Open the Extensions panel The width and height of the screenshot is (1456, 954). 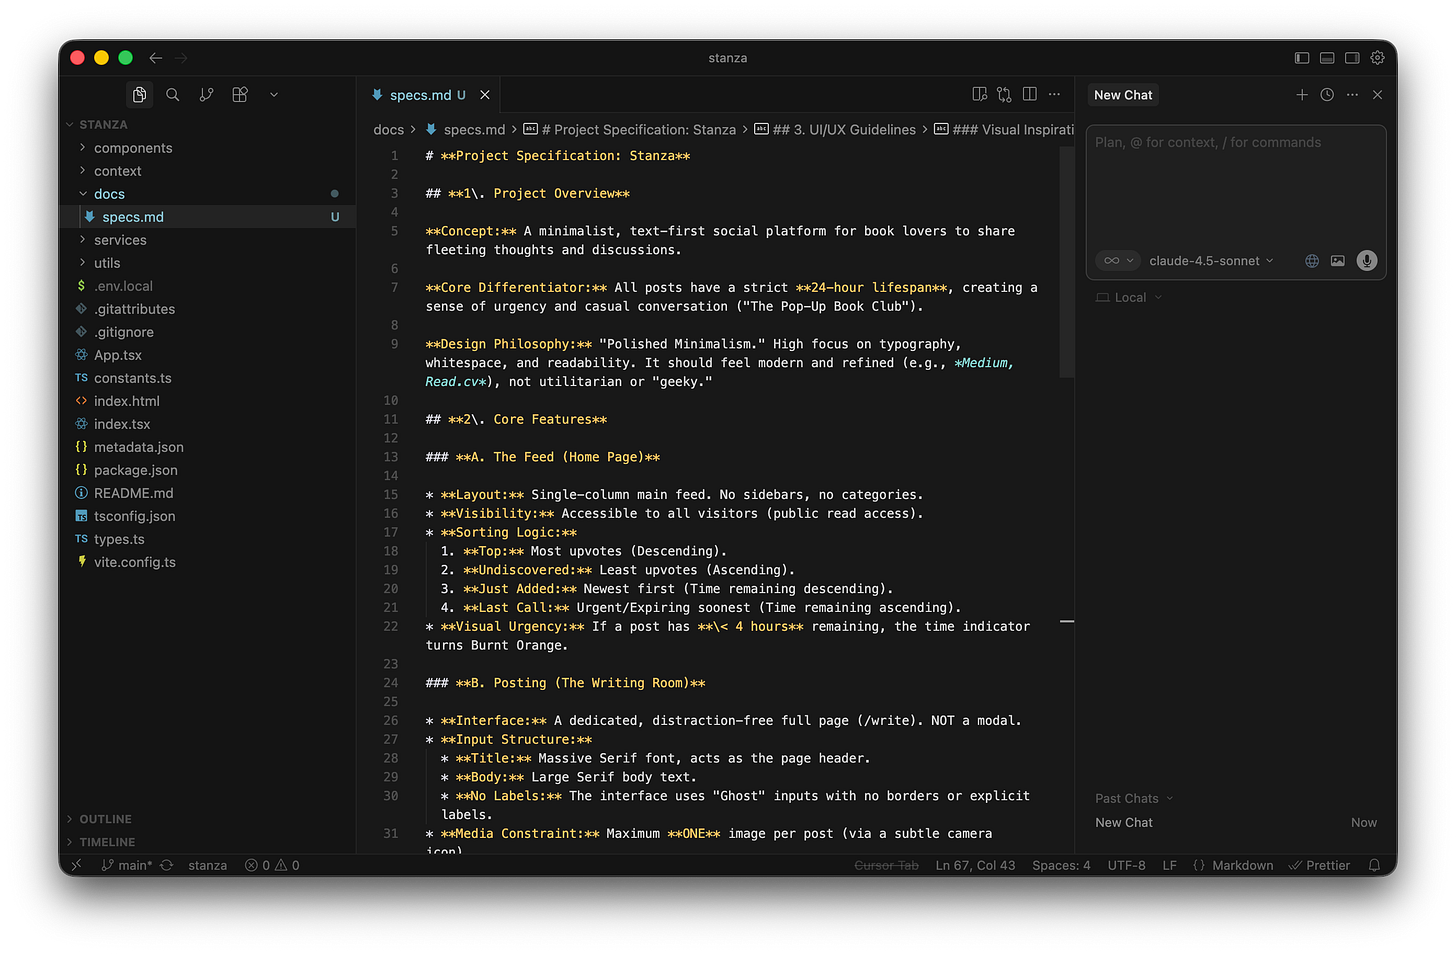[239, 94]
